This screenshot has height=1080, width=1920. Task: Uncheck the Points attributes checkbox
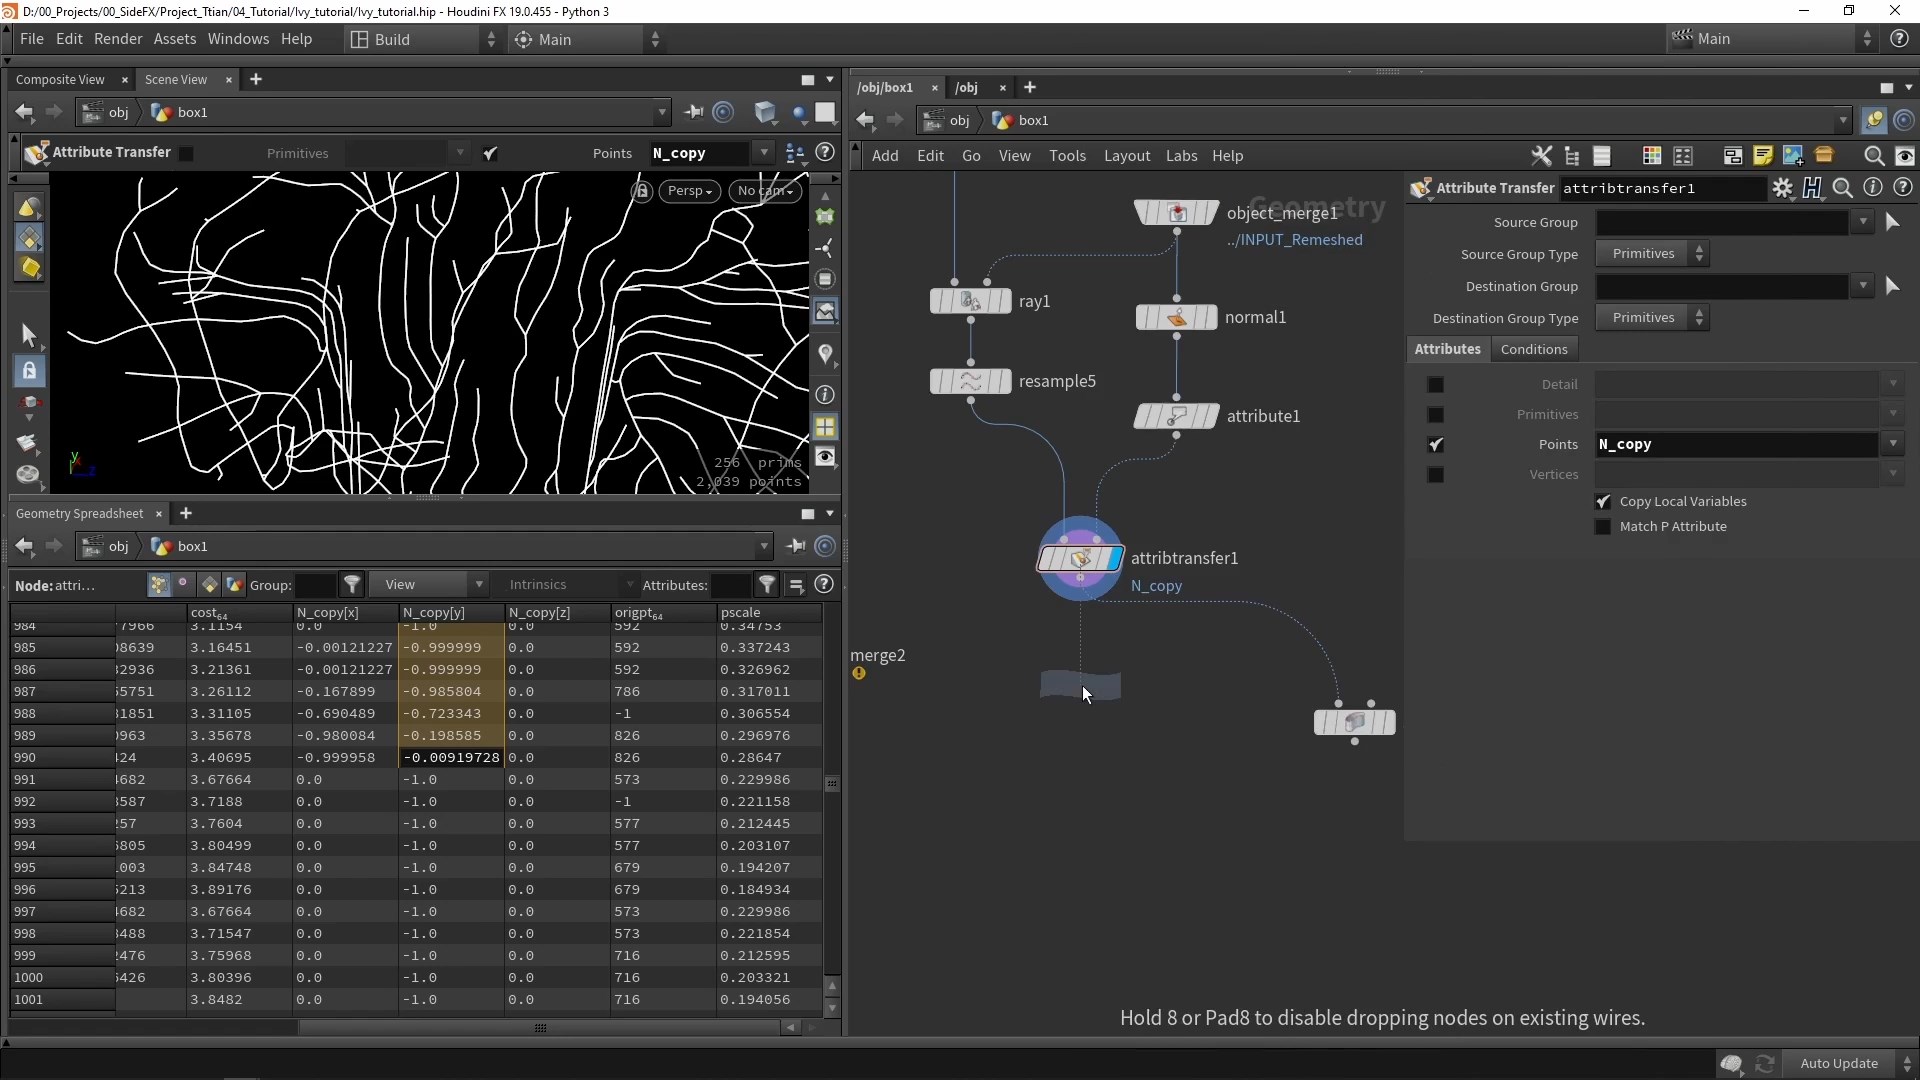coord(1436,445)
